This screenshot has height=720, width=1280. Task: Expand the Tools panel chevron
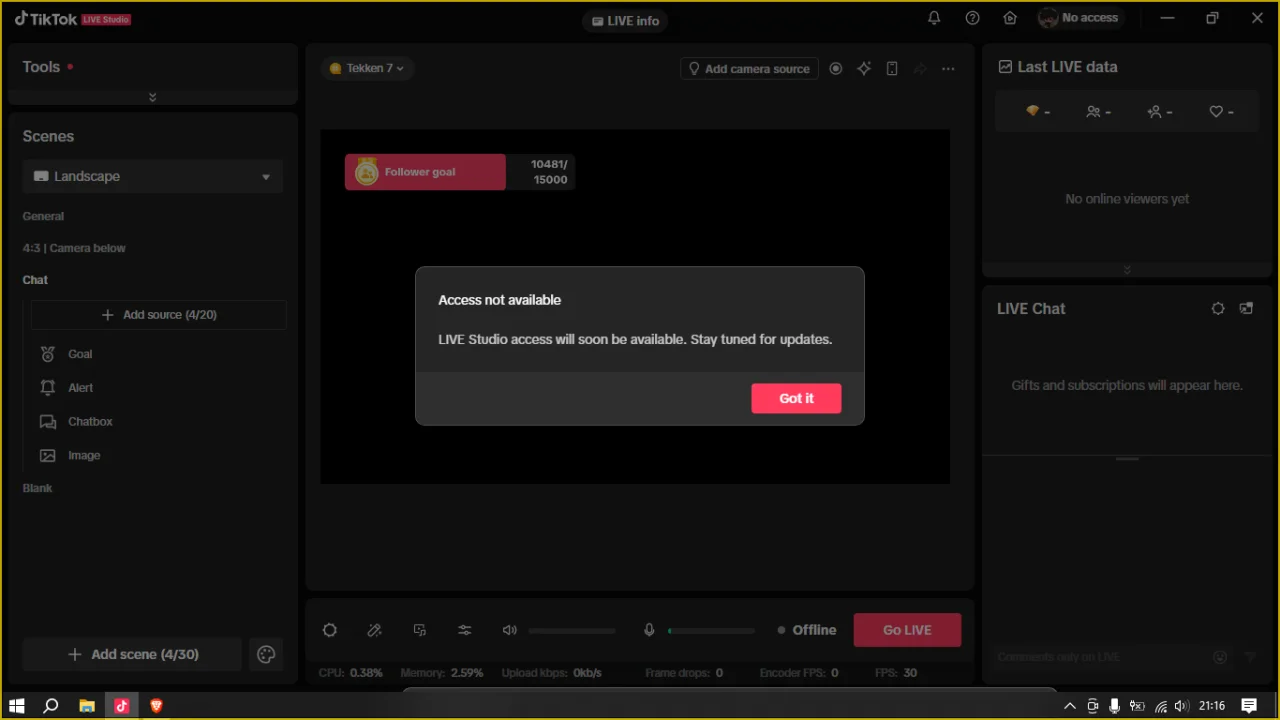[152, 97]
